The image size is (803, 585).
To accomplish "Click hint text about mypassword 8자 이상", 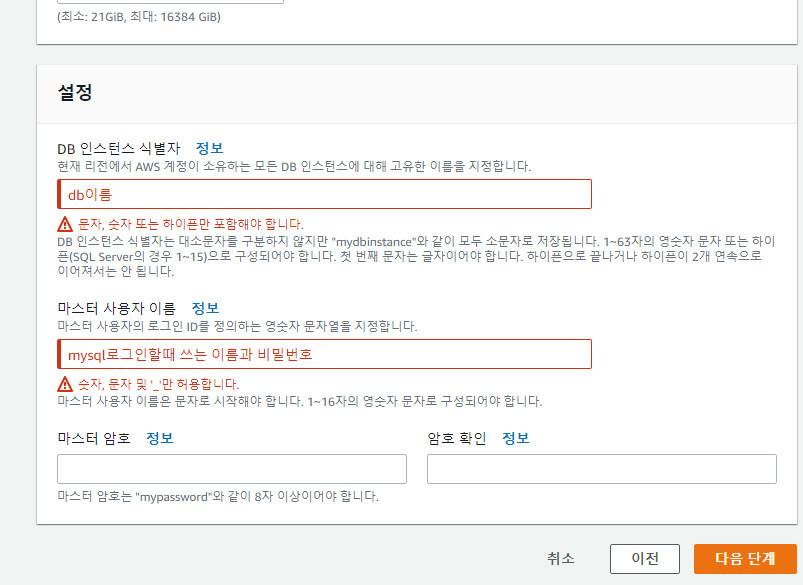I will [218, 496].
